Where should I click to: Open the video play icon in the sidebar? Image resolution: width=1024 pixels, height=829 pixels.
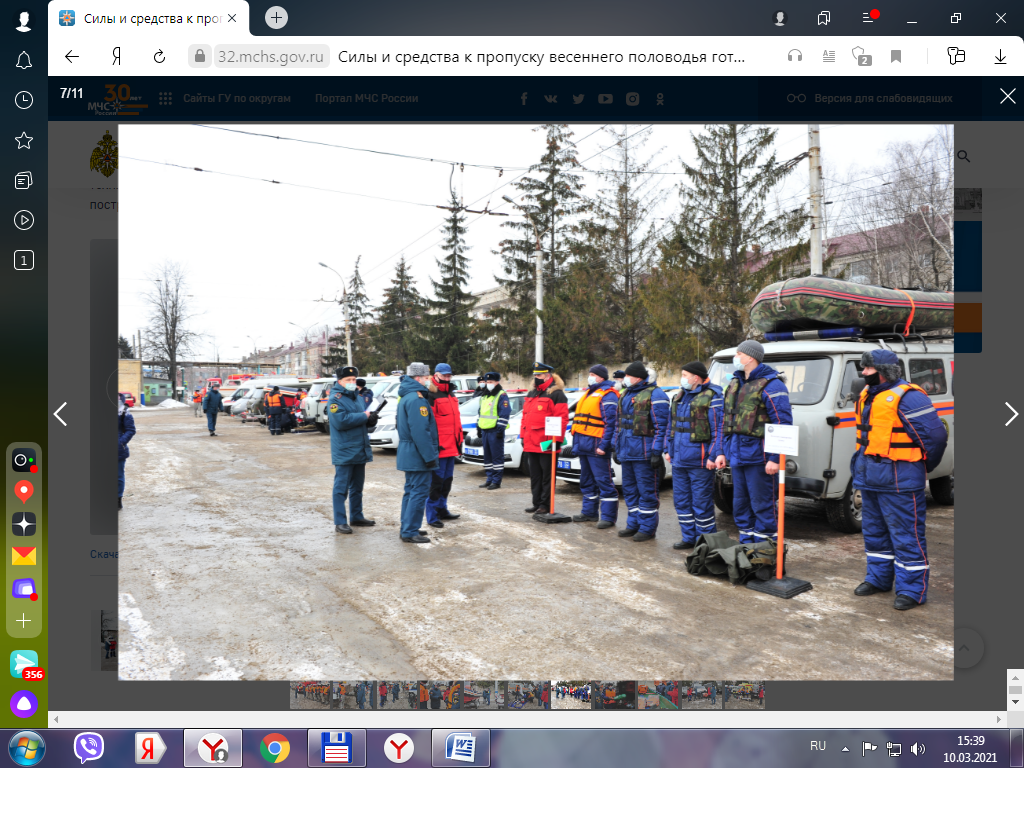click(24, 220)
